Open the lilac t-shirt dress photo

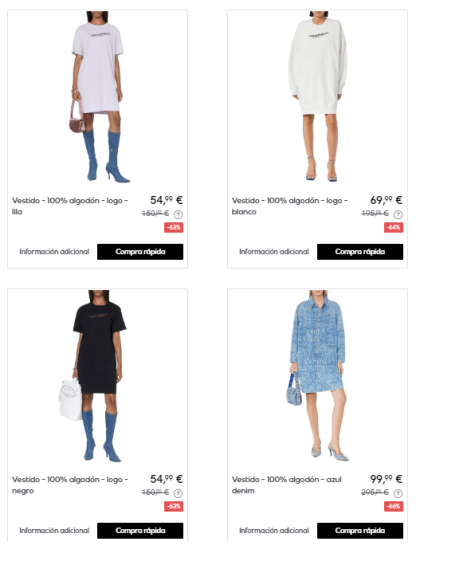pyautogui.click(x=98, y=97)
